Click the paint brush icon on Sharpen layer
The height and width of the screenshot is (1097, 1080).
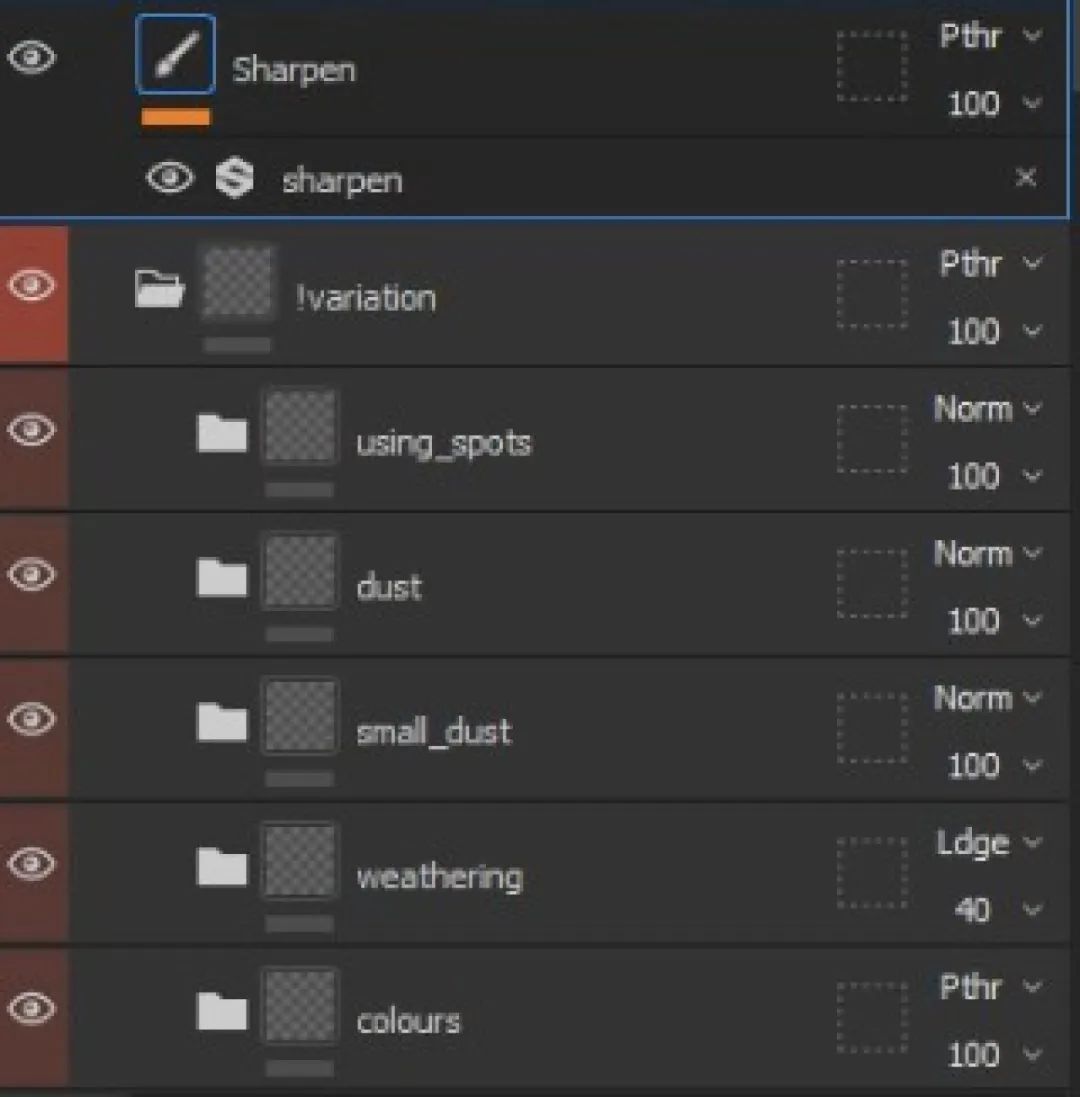pos(175,56)
